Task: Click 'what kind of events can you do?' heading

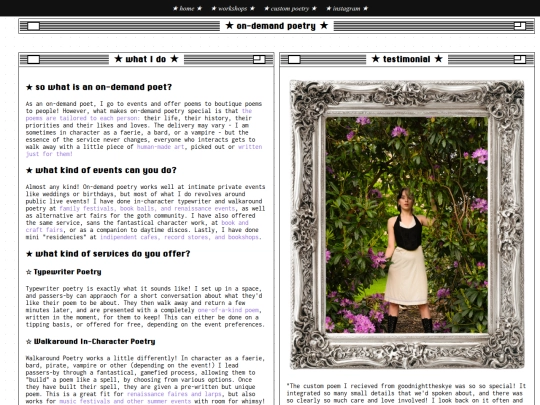Action: (x=101, y=170)
